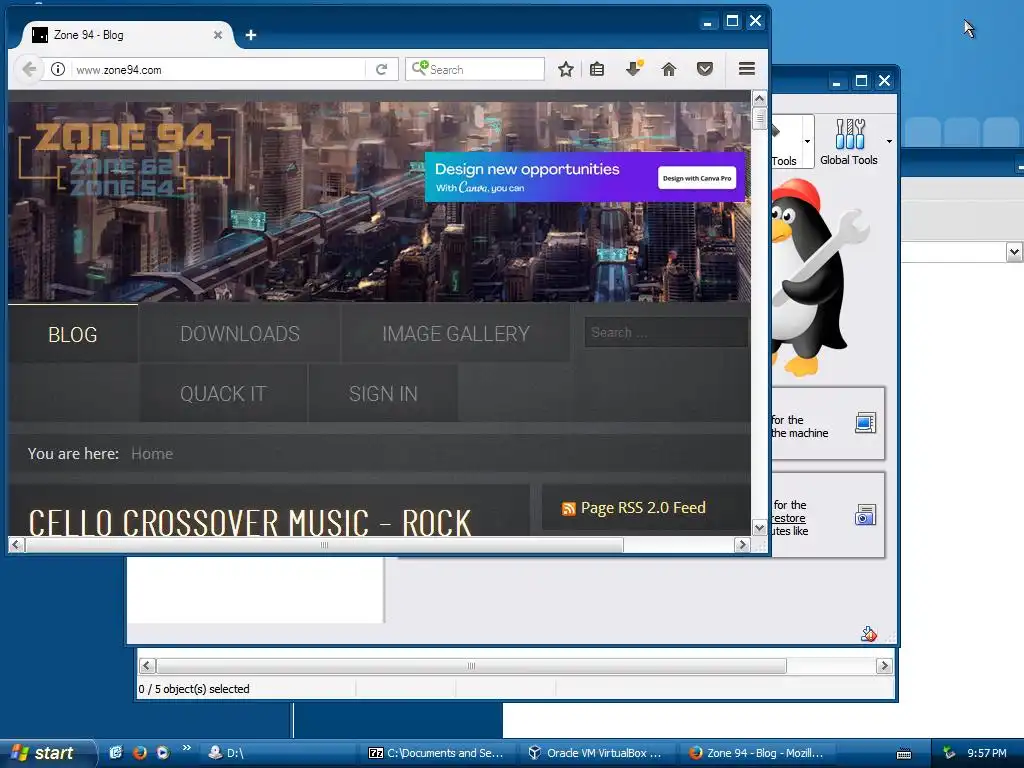Open a new Firefox tab
The image size is (1024, 768).
tap(251, 35)
